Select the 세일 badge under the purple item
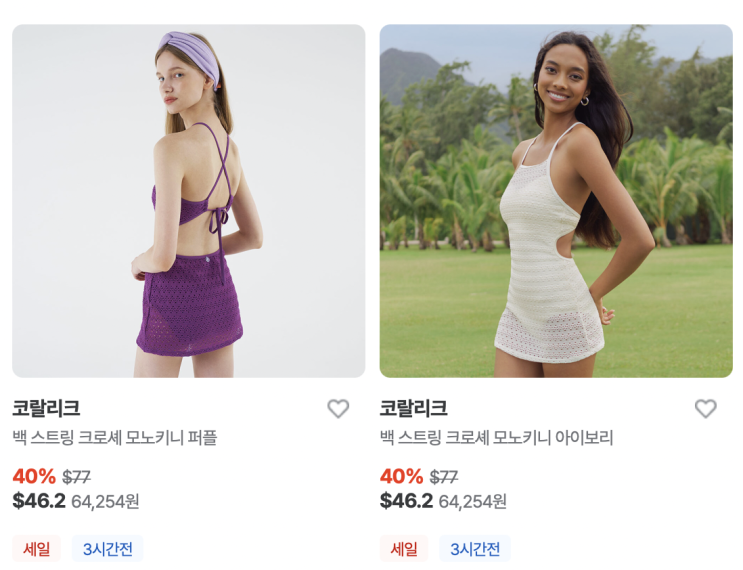 [x=36, y=549]
